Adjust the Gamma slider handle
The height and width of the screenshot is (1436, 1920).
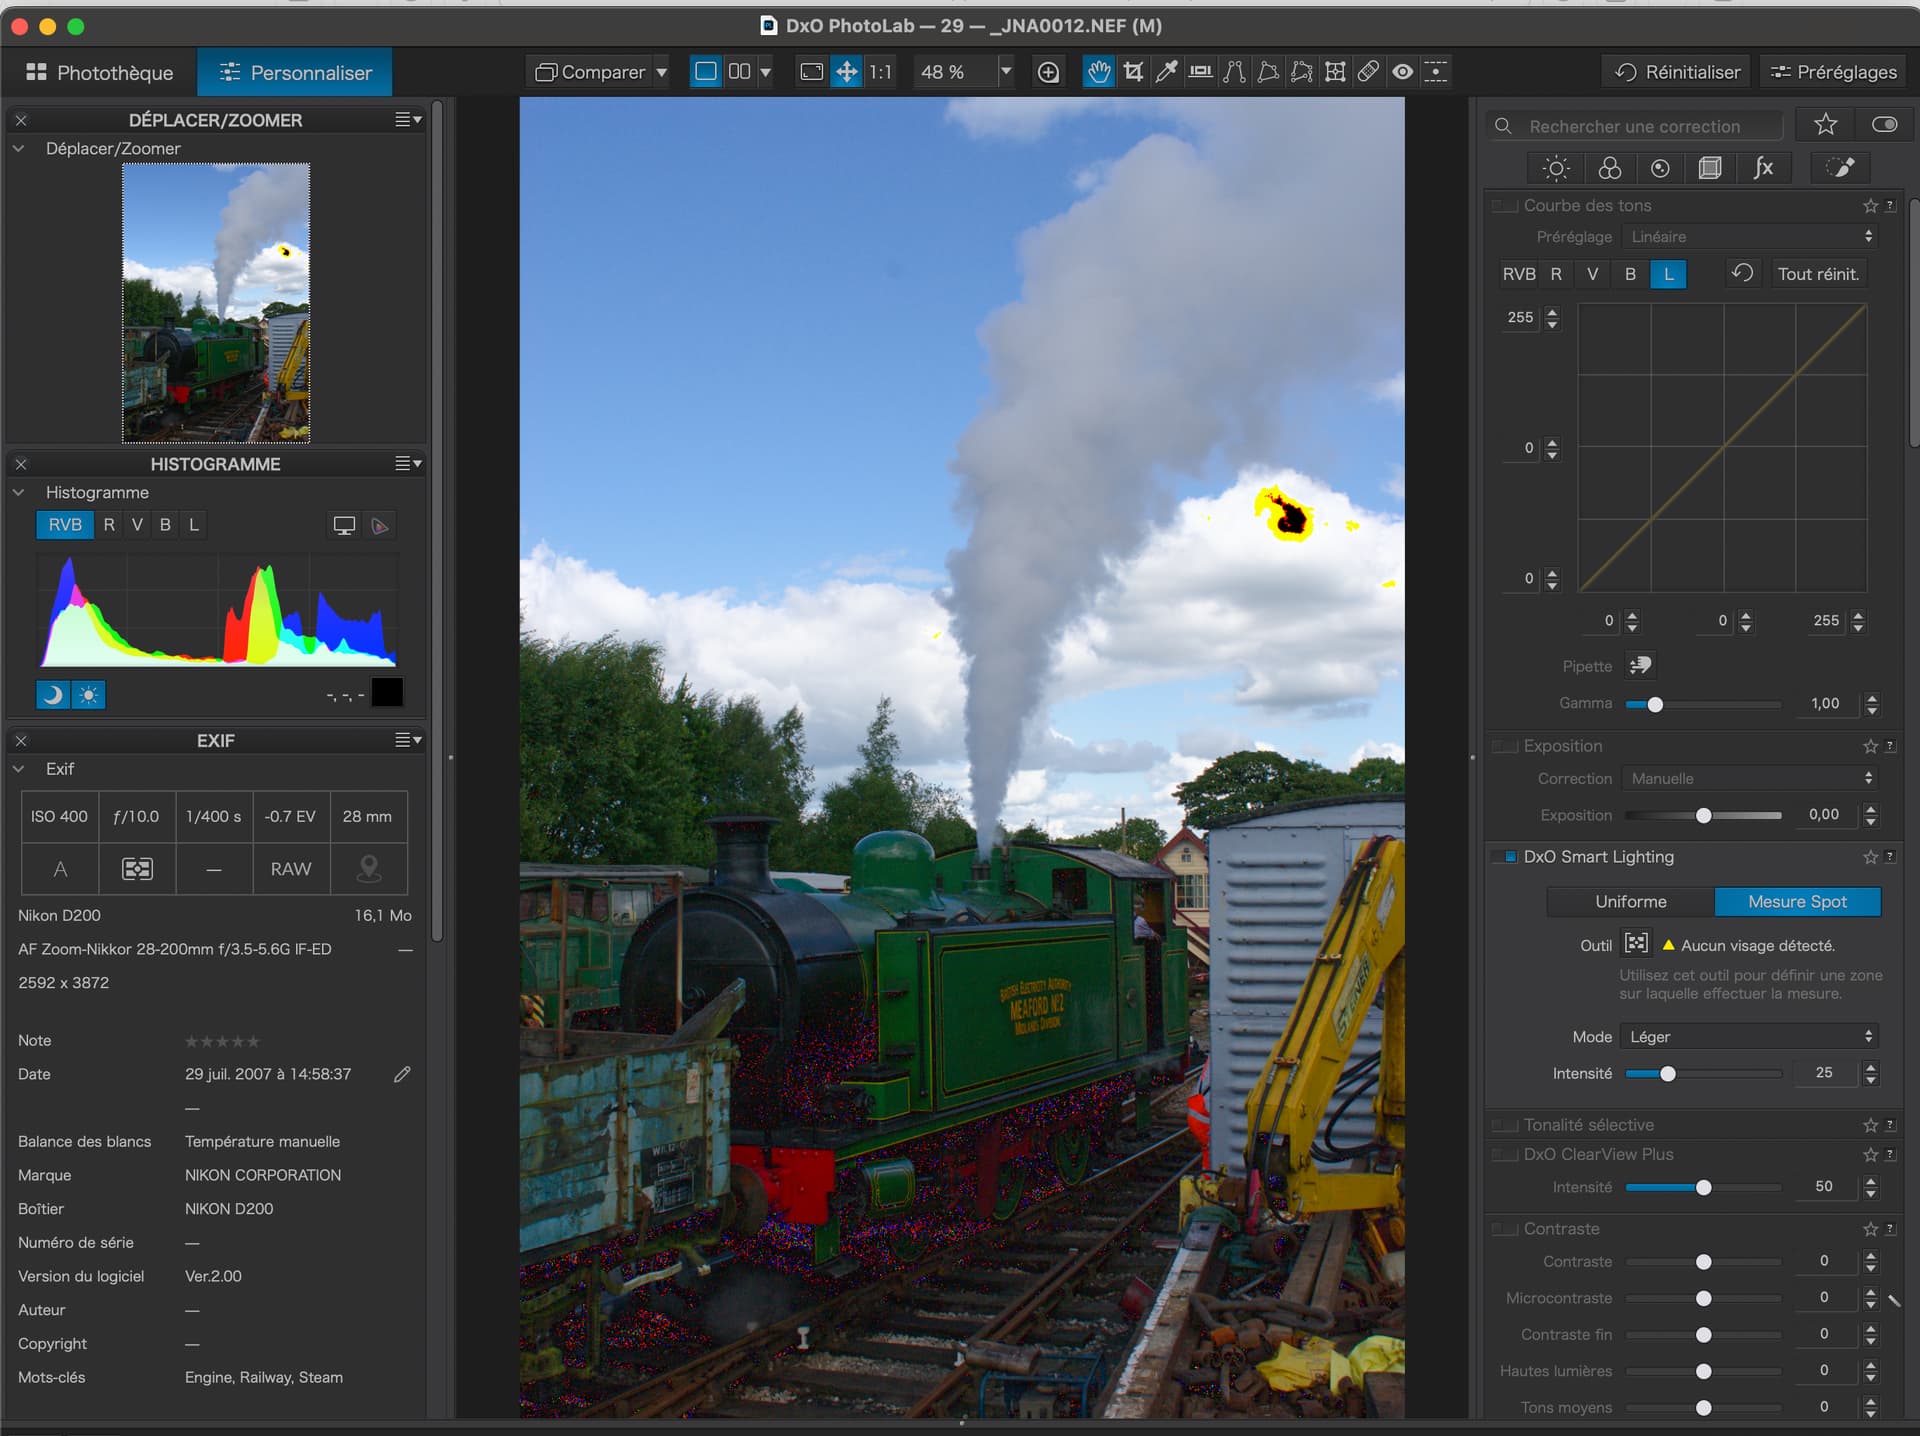(x=1655, y=704)
